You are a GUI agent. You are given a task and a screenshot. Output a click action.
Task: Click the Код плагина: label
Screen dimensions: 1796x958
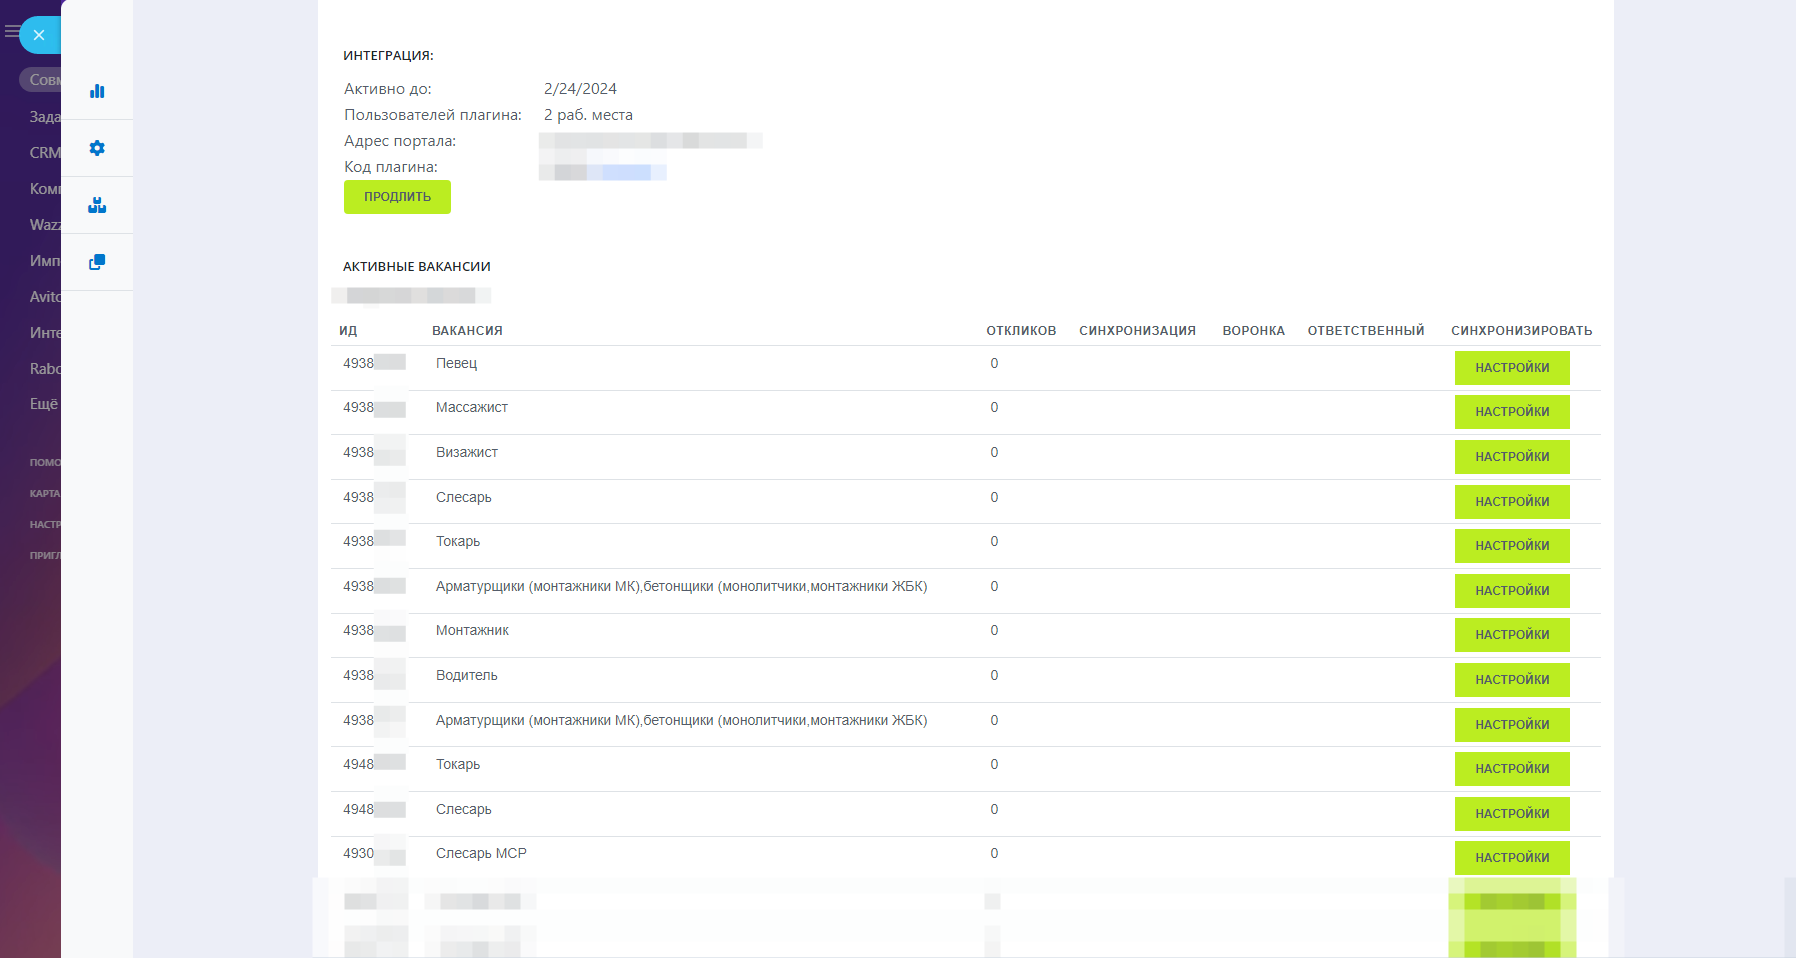coord(391,167)
